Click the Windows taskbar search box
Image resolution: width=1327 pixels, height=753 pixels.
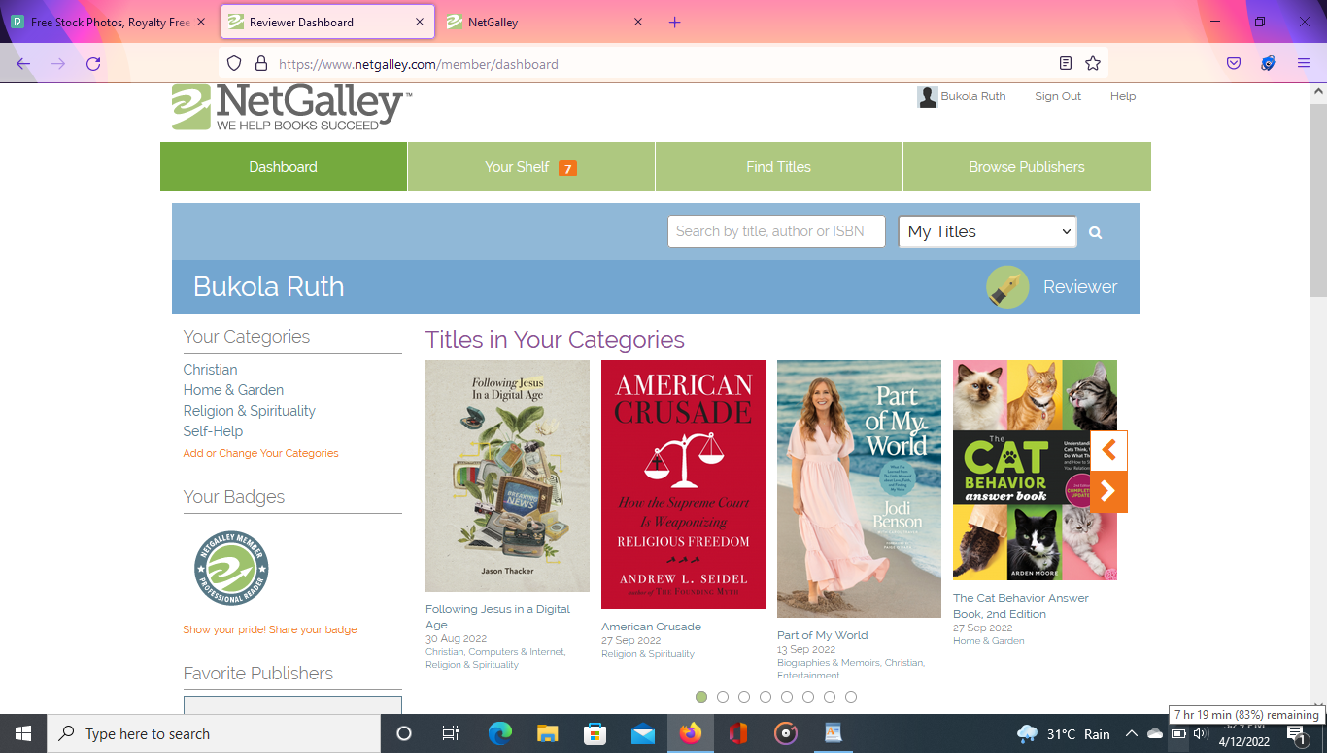tap(214, 734)
